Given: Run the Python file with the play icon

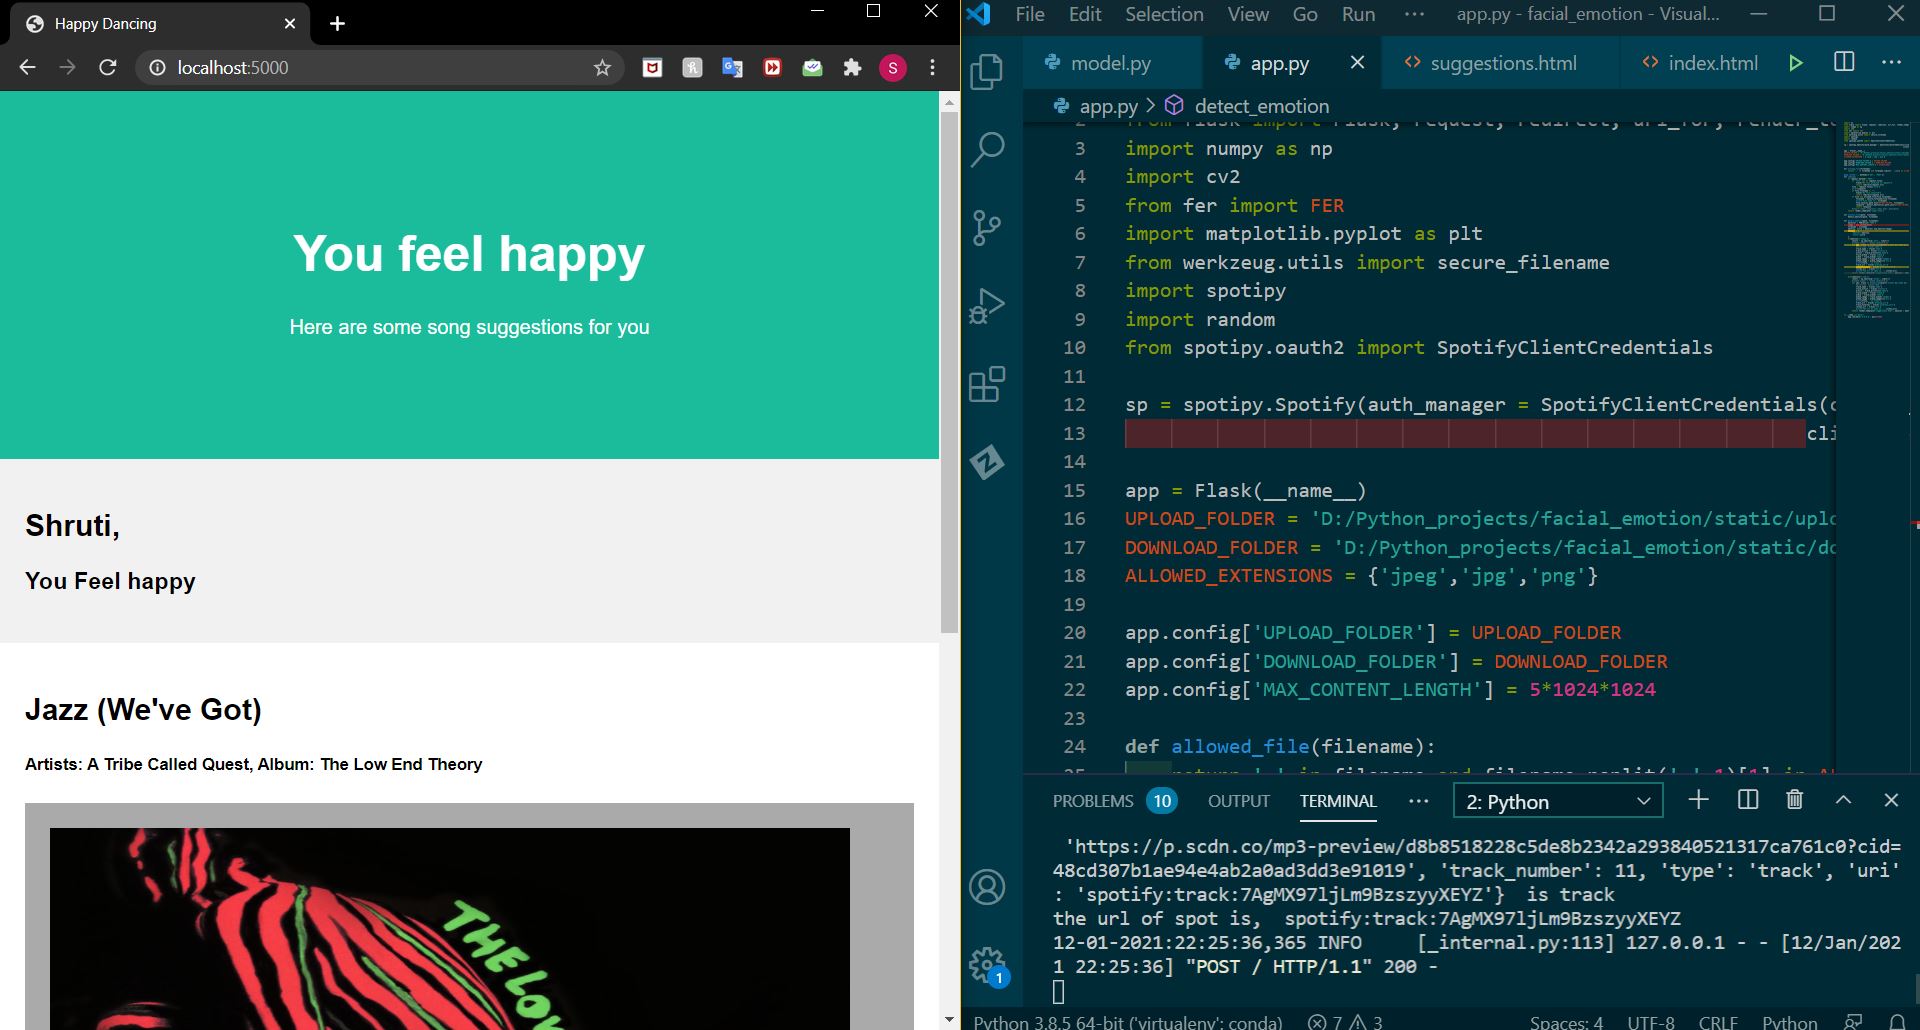Looking at the screenshot, I should point(1796,63).
